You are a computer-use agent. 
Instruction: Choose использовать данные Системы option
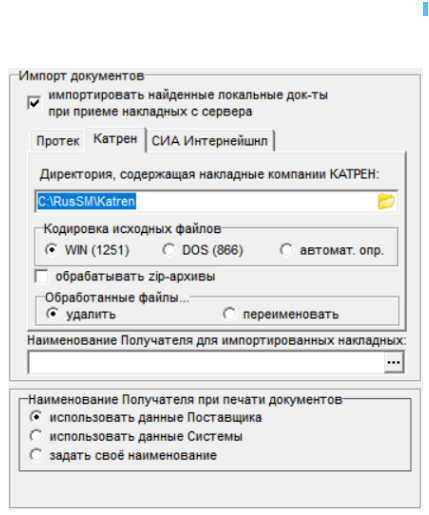pos(36,436)
